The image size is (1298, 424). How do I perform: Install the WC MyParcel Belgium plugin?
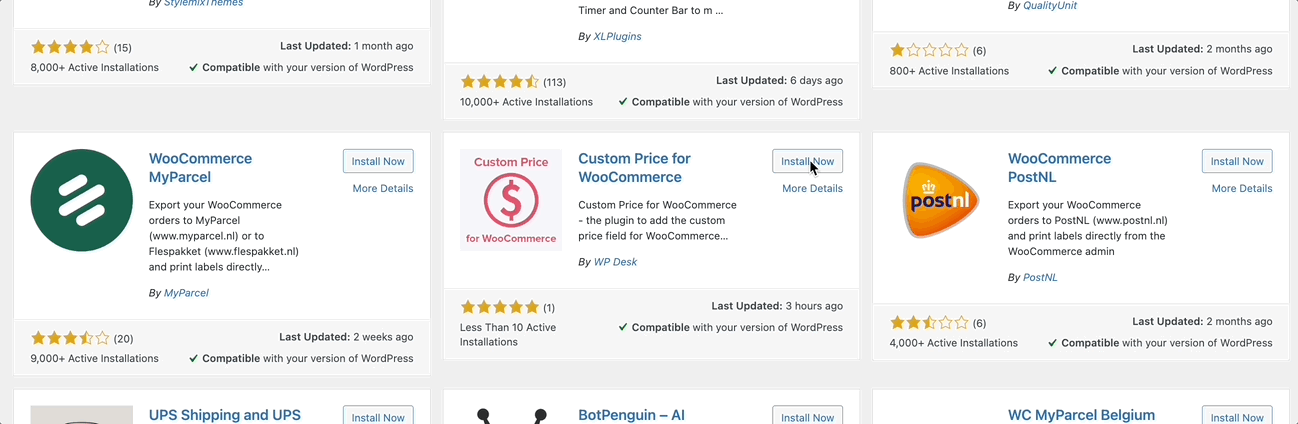pyautogui.click(x=1237, y=415)
